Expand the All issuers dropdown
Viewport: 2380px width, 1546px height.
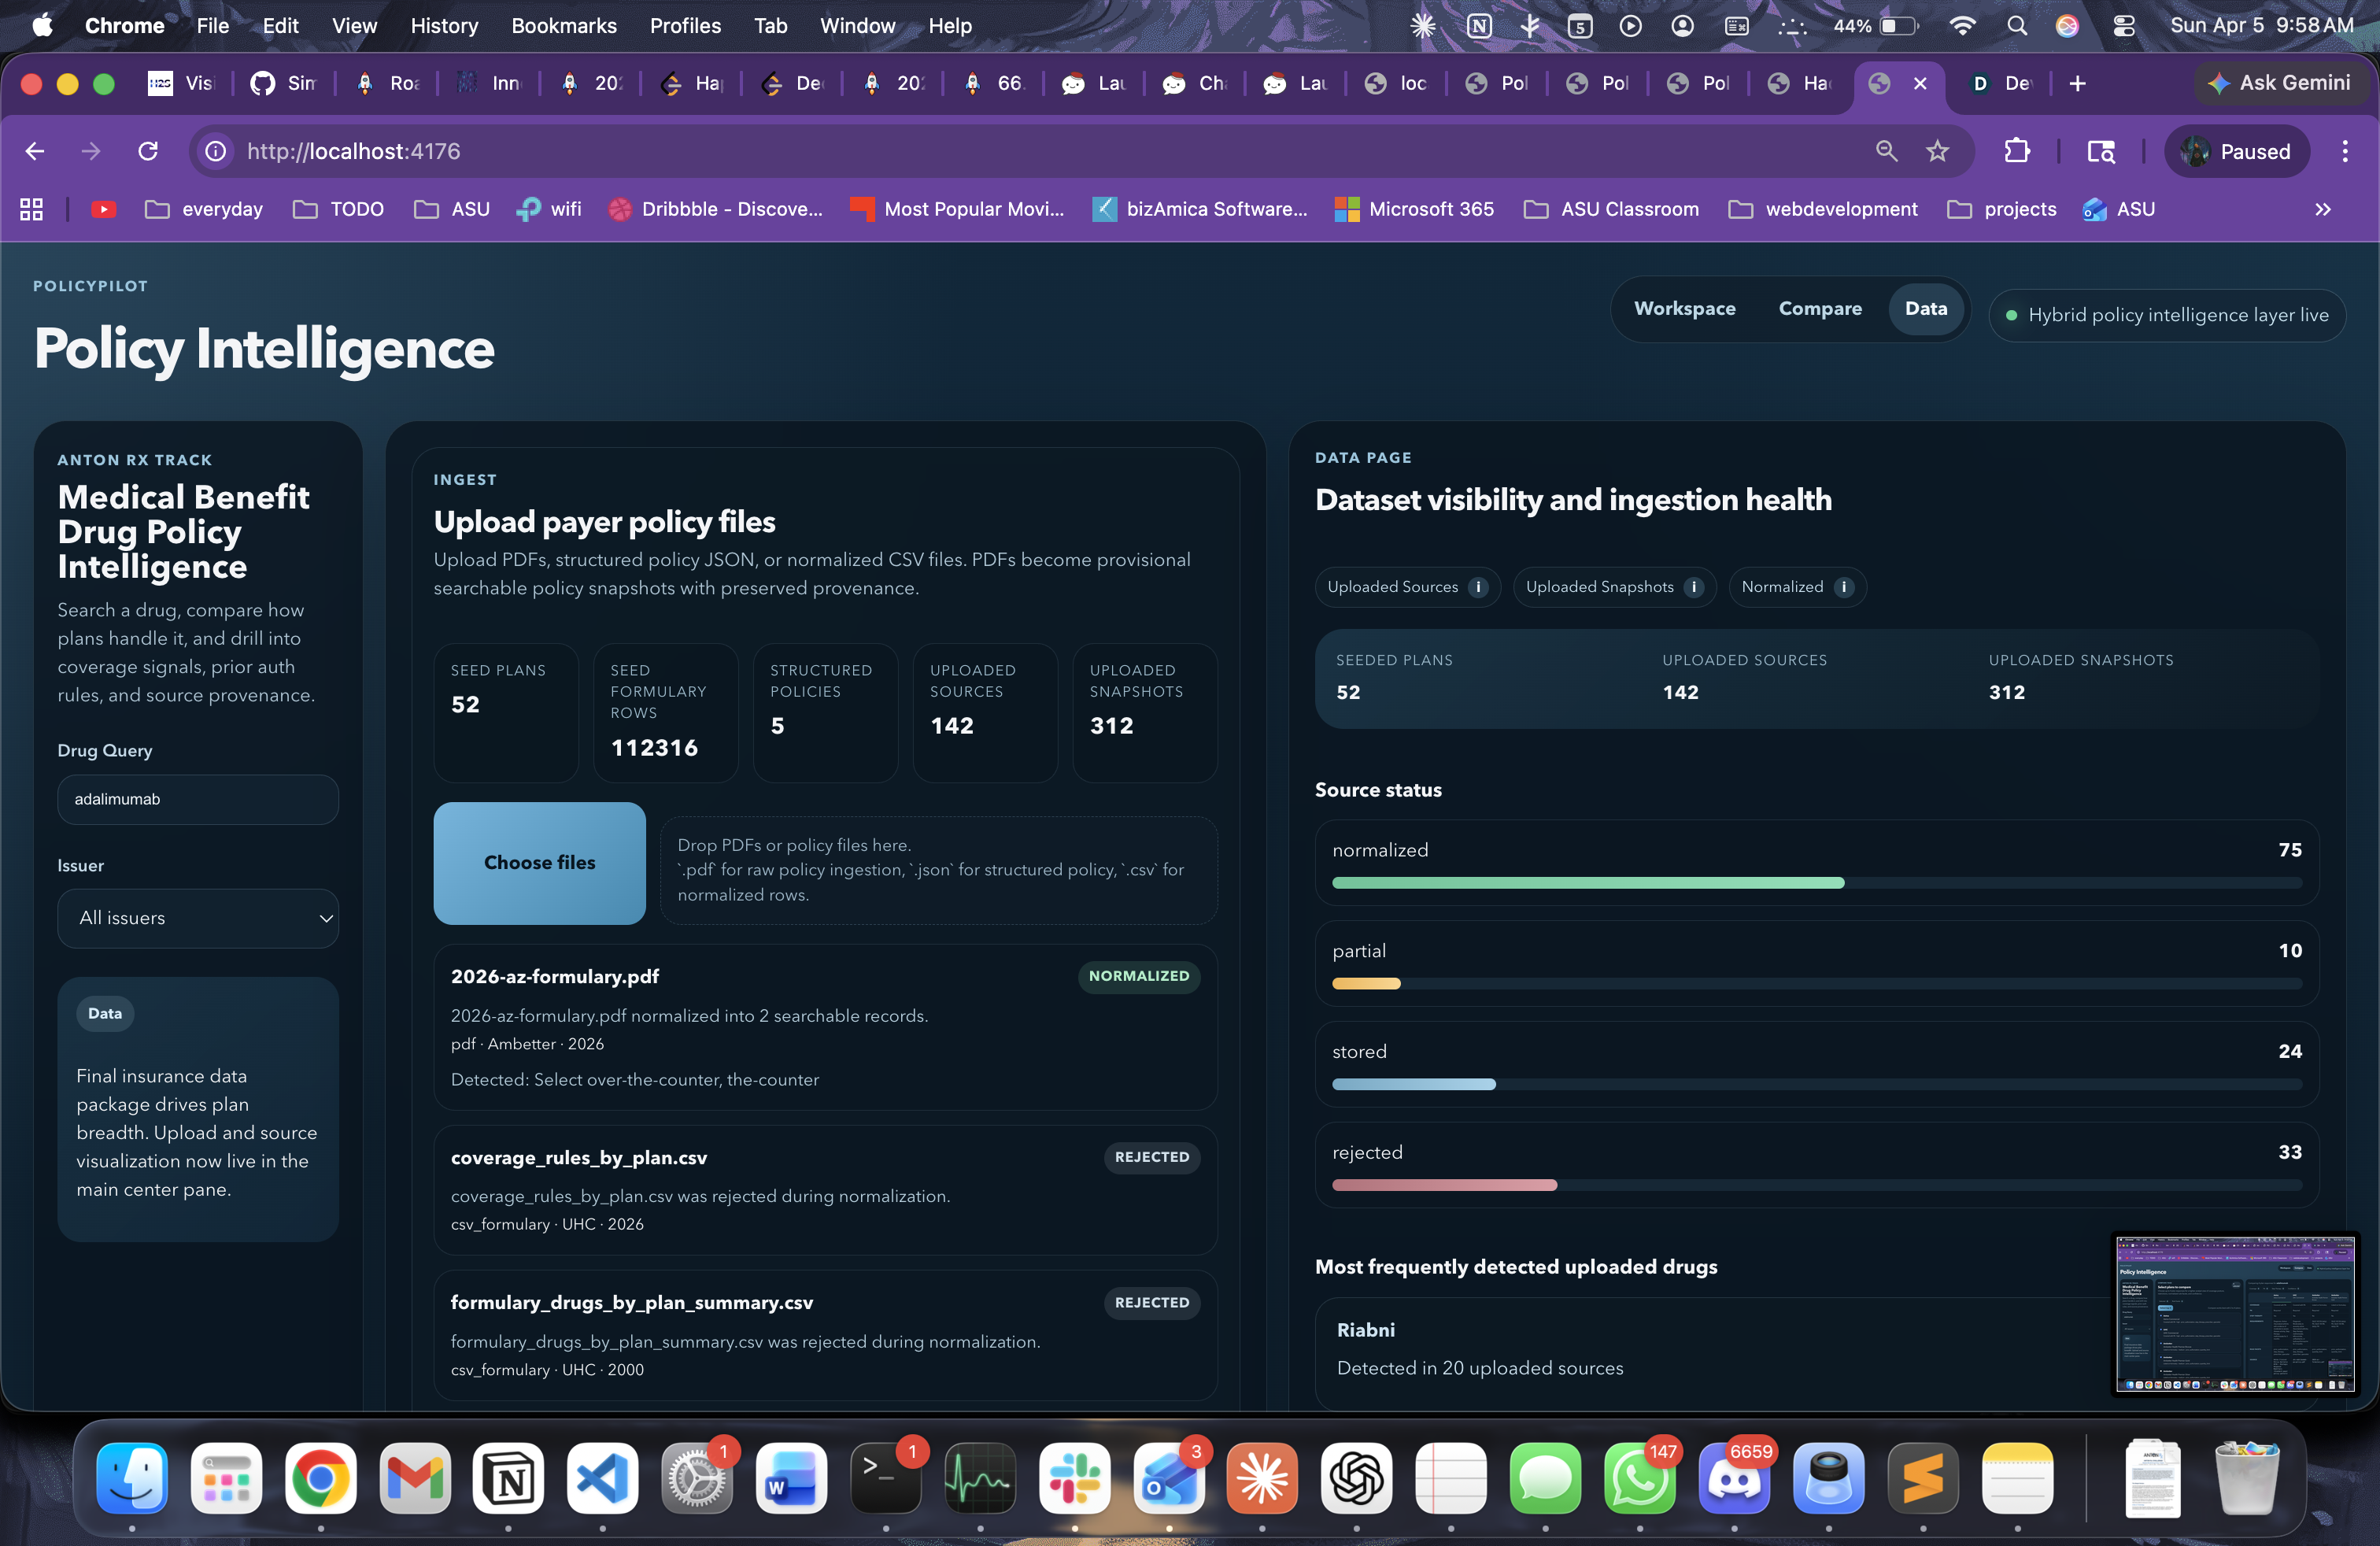click(198, 918)
